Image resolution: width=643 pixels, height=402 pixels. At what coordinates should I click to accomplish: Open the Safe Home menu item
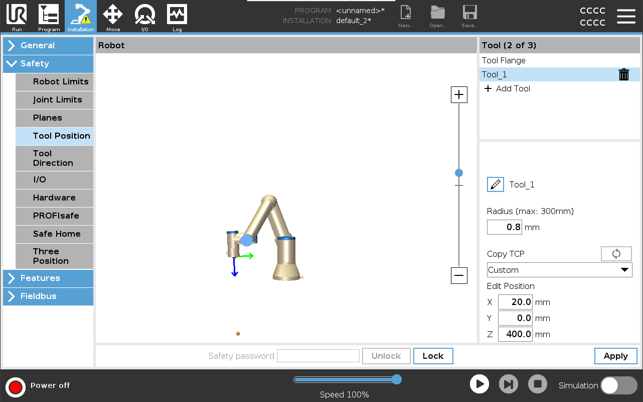point(57,234)
